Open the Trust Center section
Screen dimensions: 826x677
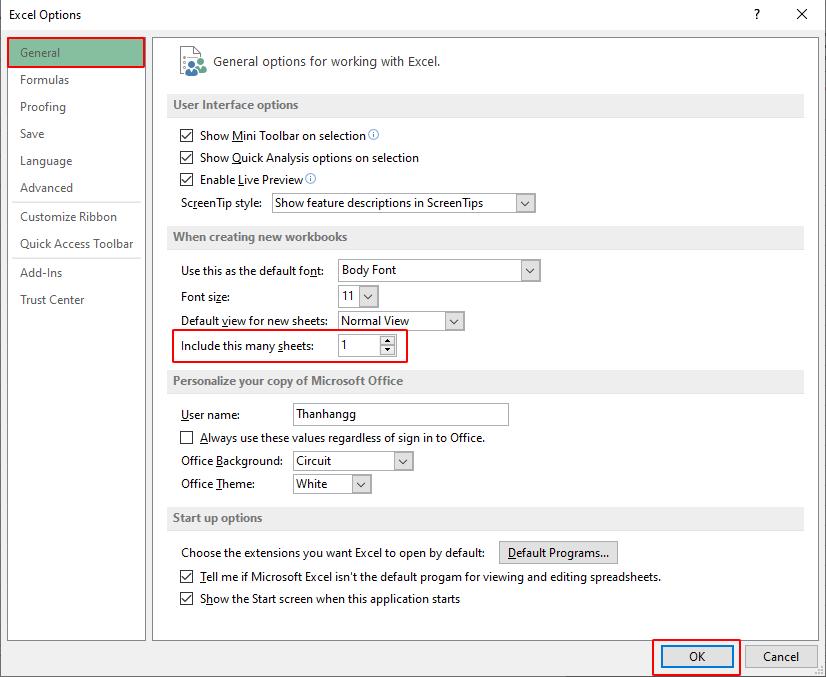[52, 299]
